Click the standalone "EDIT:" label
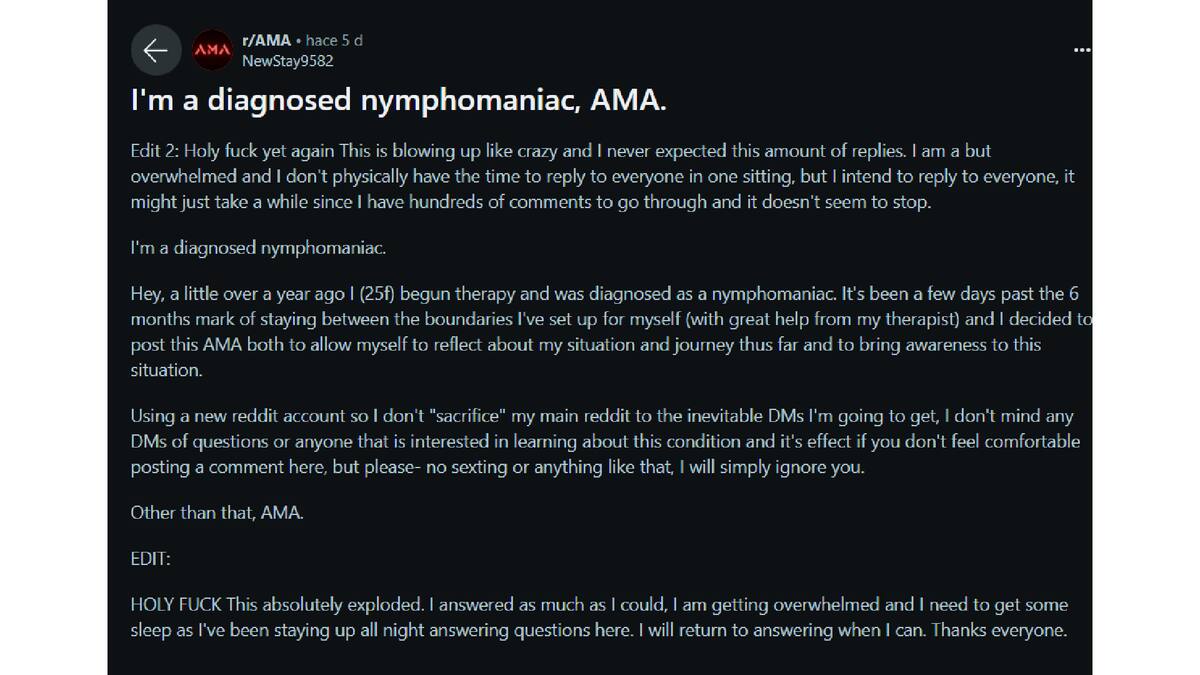1200x675 pixels. [150, 560]
